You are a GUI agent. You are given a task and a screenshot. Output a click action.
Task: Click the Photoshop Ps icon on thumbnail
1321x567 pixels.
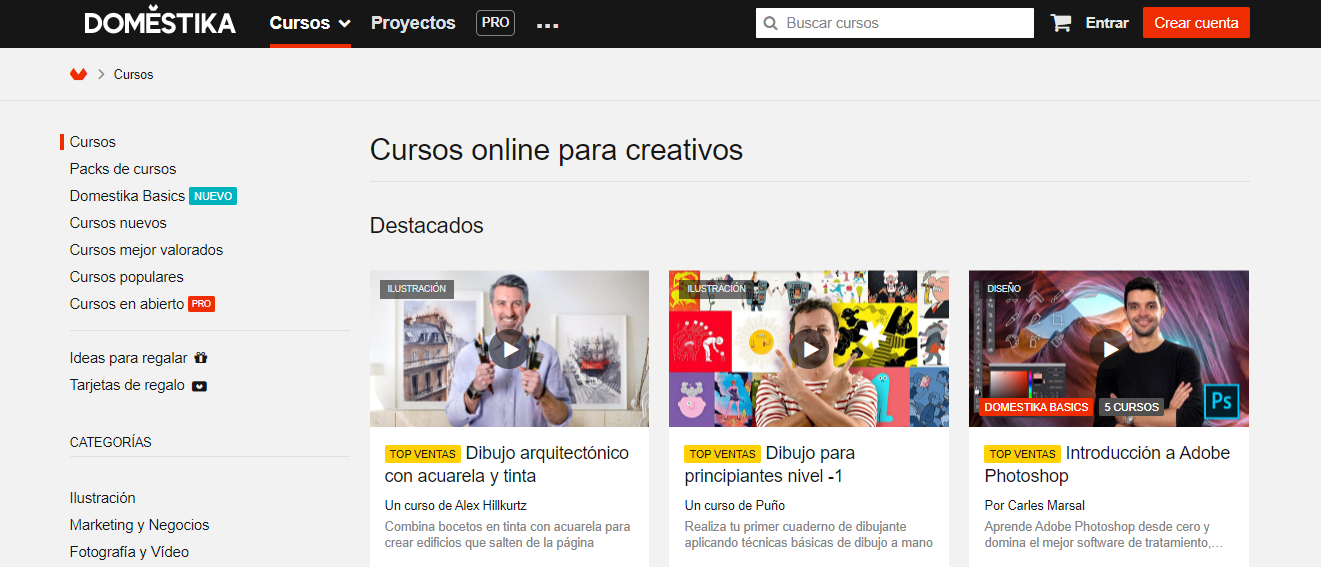[x=1221, y=401]
